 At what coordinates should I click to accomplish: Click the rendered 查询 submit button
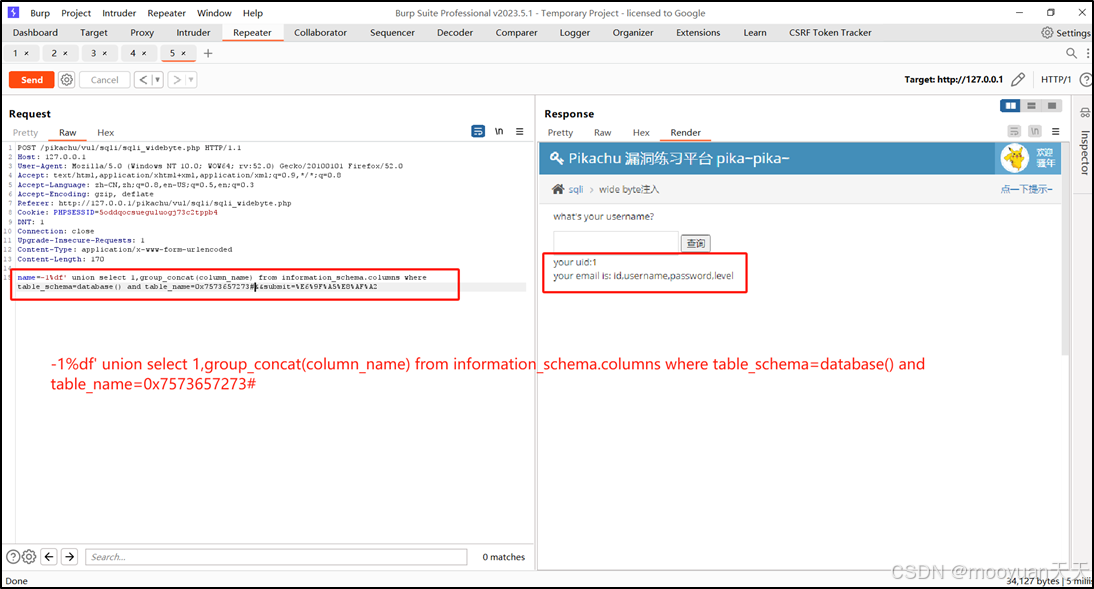(696, 243)
